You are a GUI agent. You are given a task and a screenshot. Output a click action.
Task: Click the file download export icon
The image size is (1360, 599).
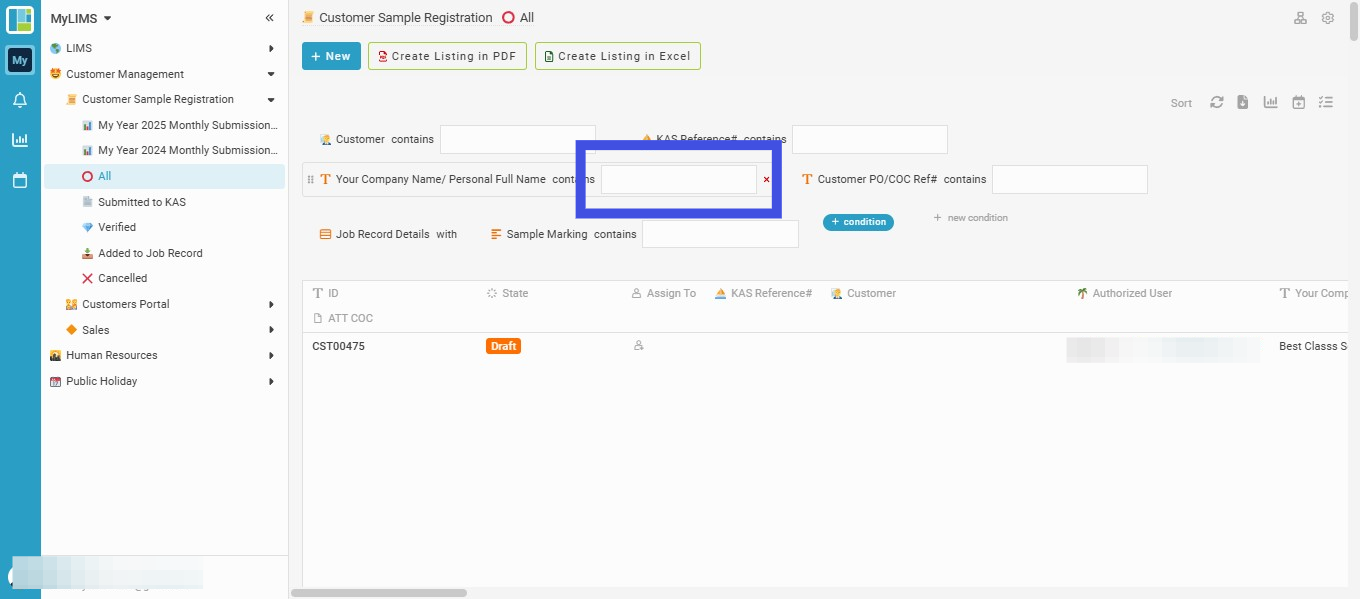coord(1243,102)
